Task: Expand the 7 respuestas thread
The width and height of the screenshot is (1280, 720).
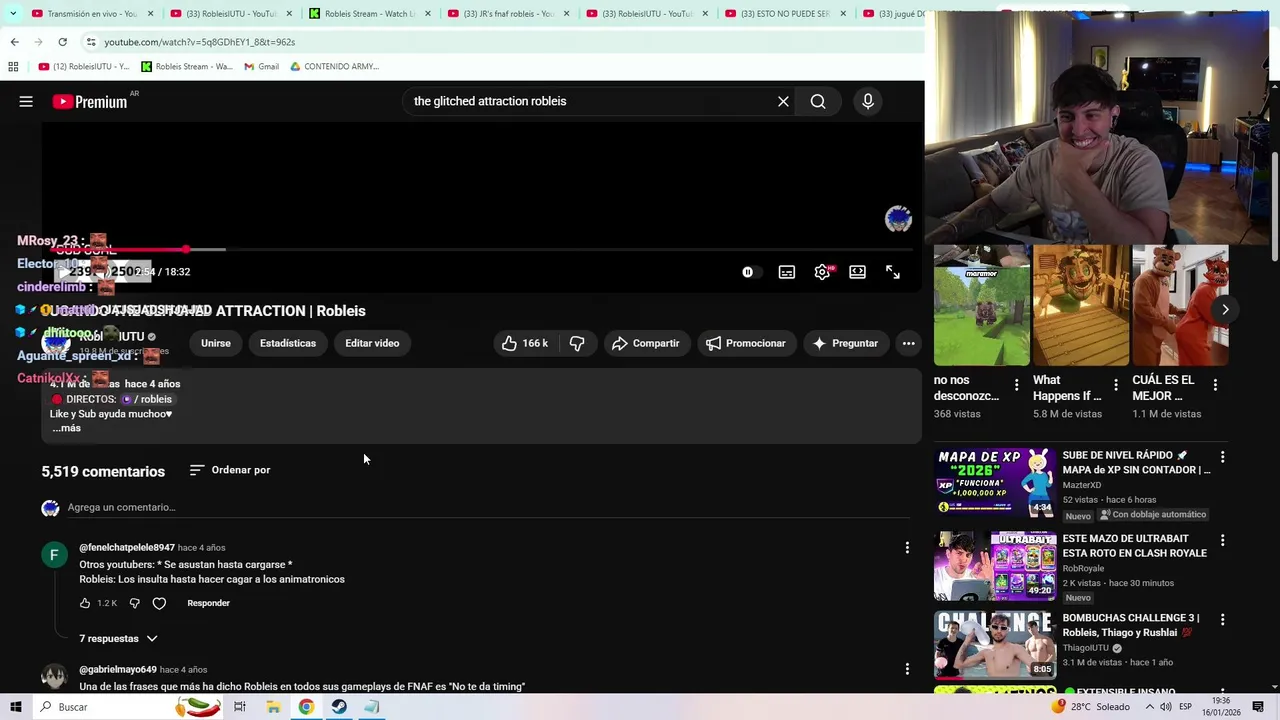Action: pos(118,638)
